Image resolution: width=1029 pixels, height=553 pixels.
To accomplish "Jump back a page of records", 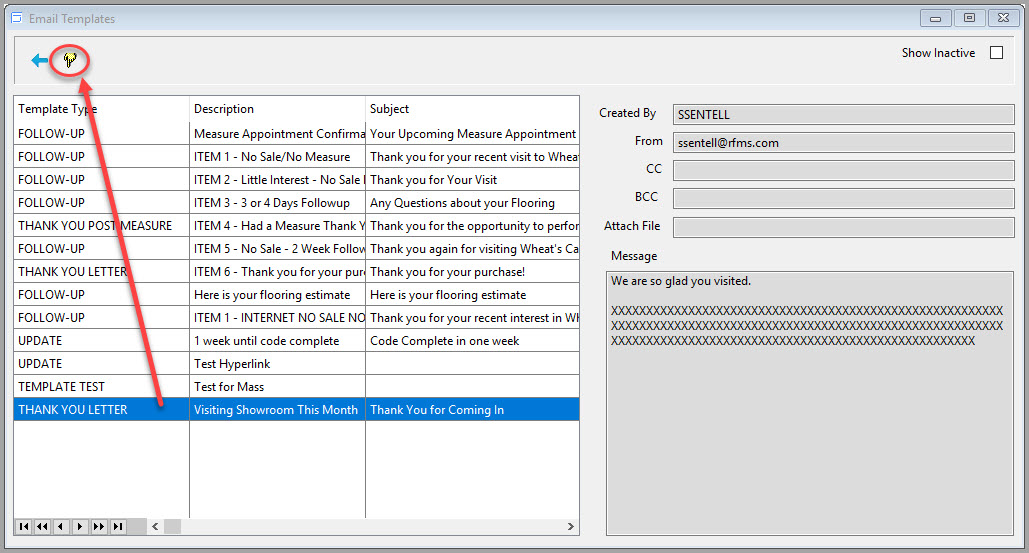I will pyautogui.click(x=42, y=526).
